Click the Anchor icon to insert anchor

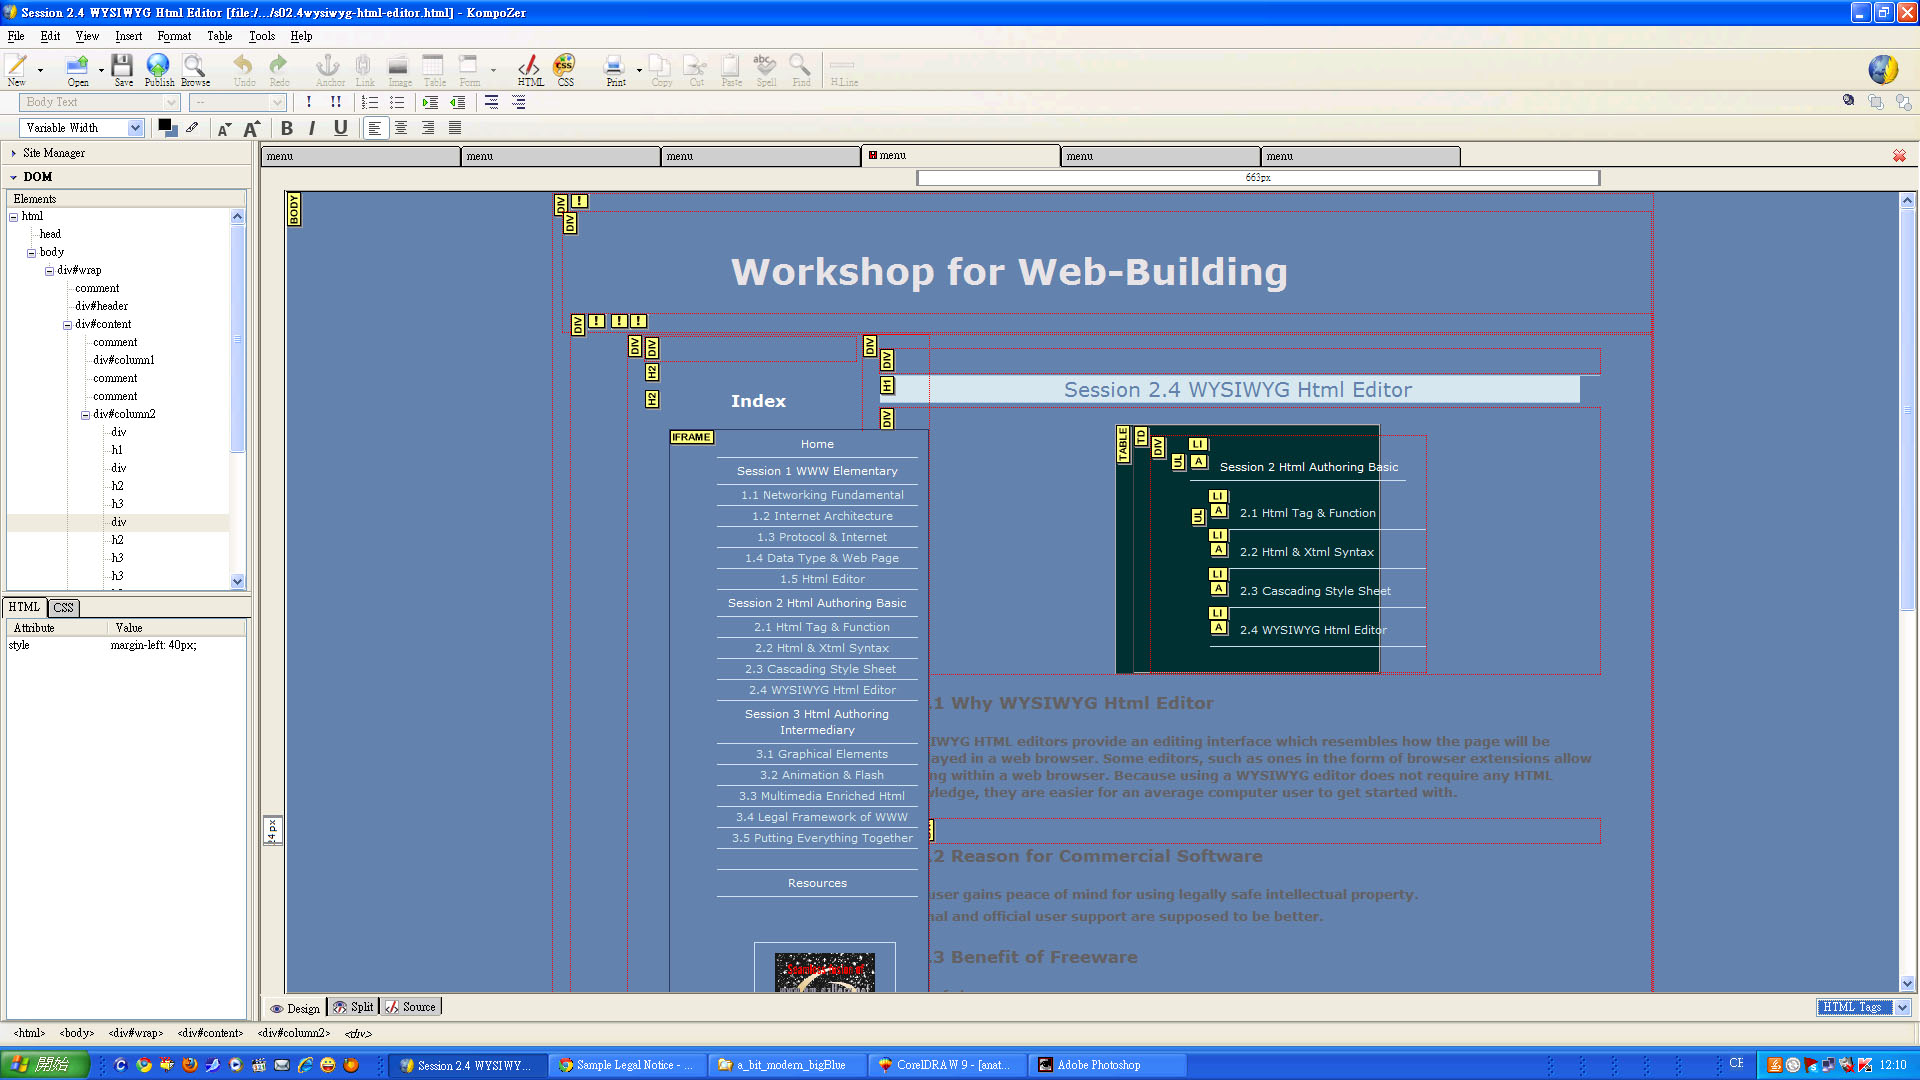(328, 68)
